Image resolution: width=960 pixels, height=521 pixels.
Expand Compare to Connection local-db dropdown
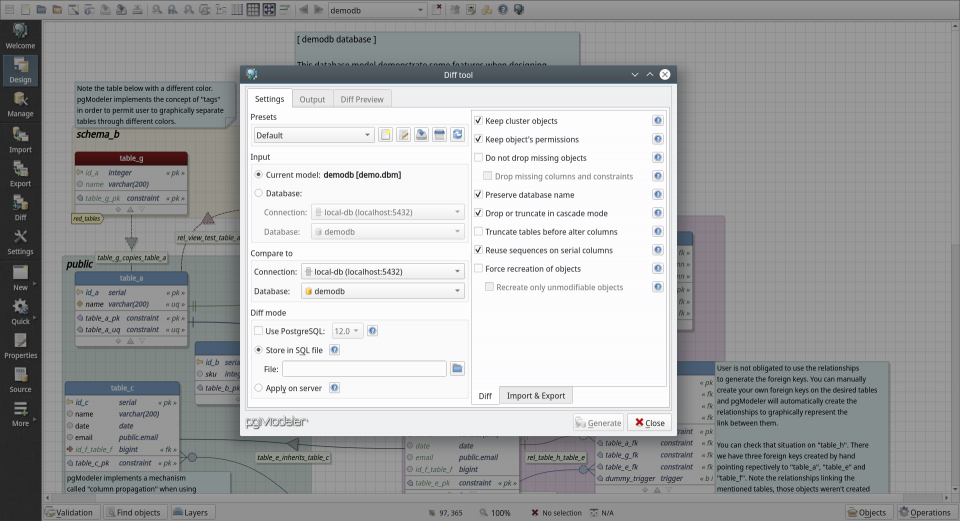click(x=382, y=271)
